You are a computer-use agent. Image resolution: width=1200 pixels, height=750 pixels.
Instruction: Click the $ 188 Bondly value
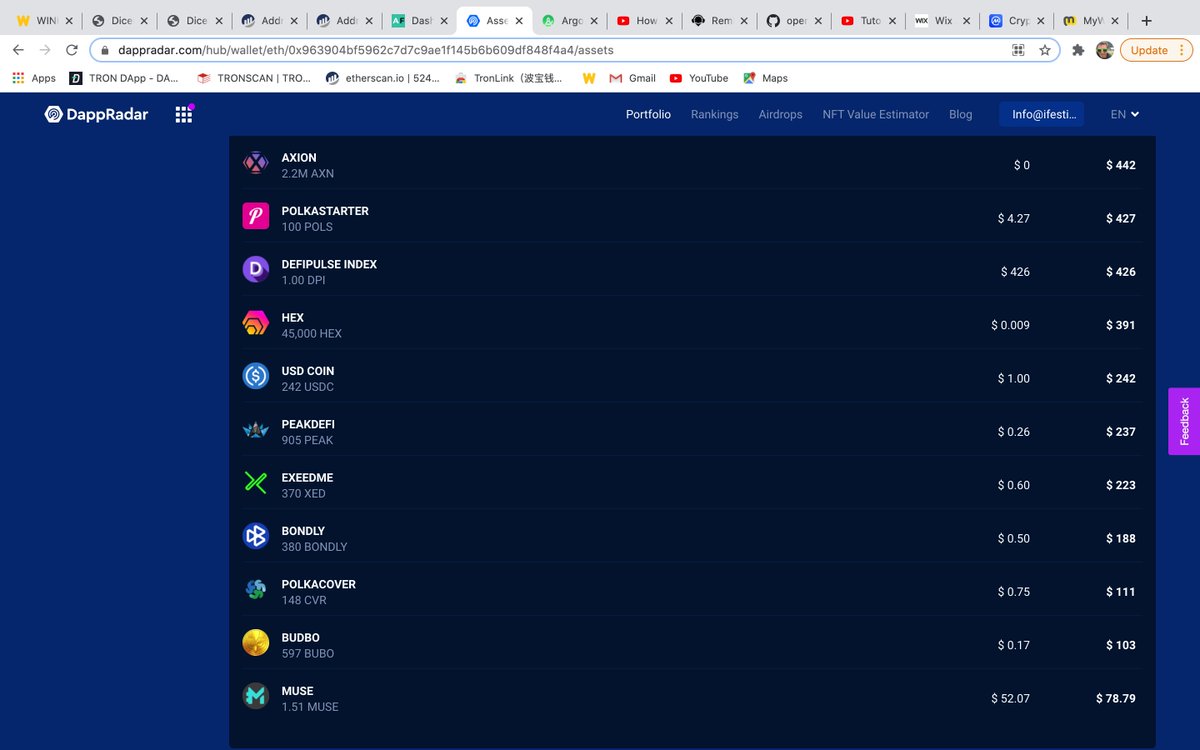tap(1121, 538)
